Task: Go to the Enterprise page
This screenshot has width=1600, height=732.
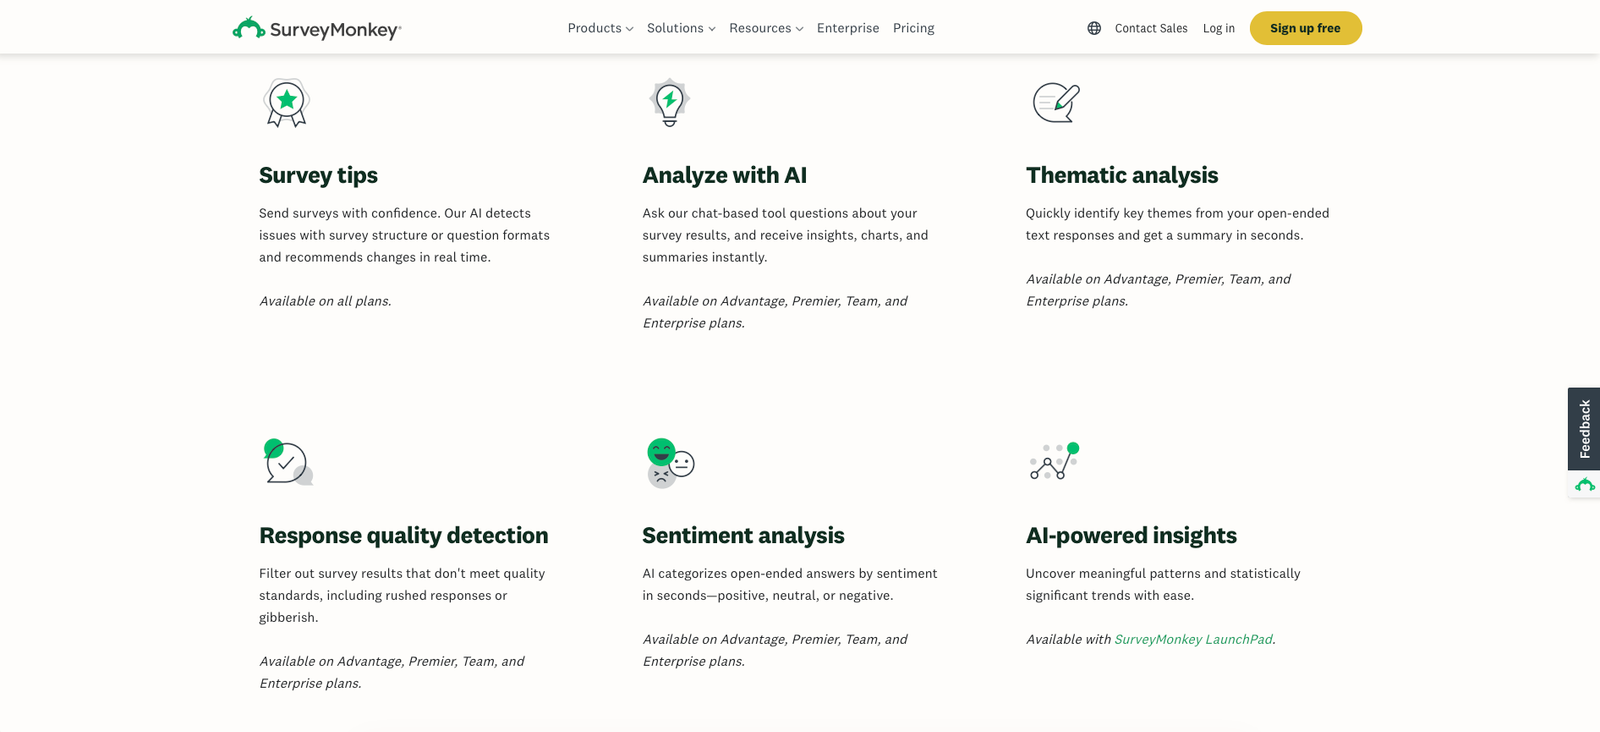Action: [x=848, y=28]
